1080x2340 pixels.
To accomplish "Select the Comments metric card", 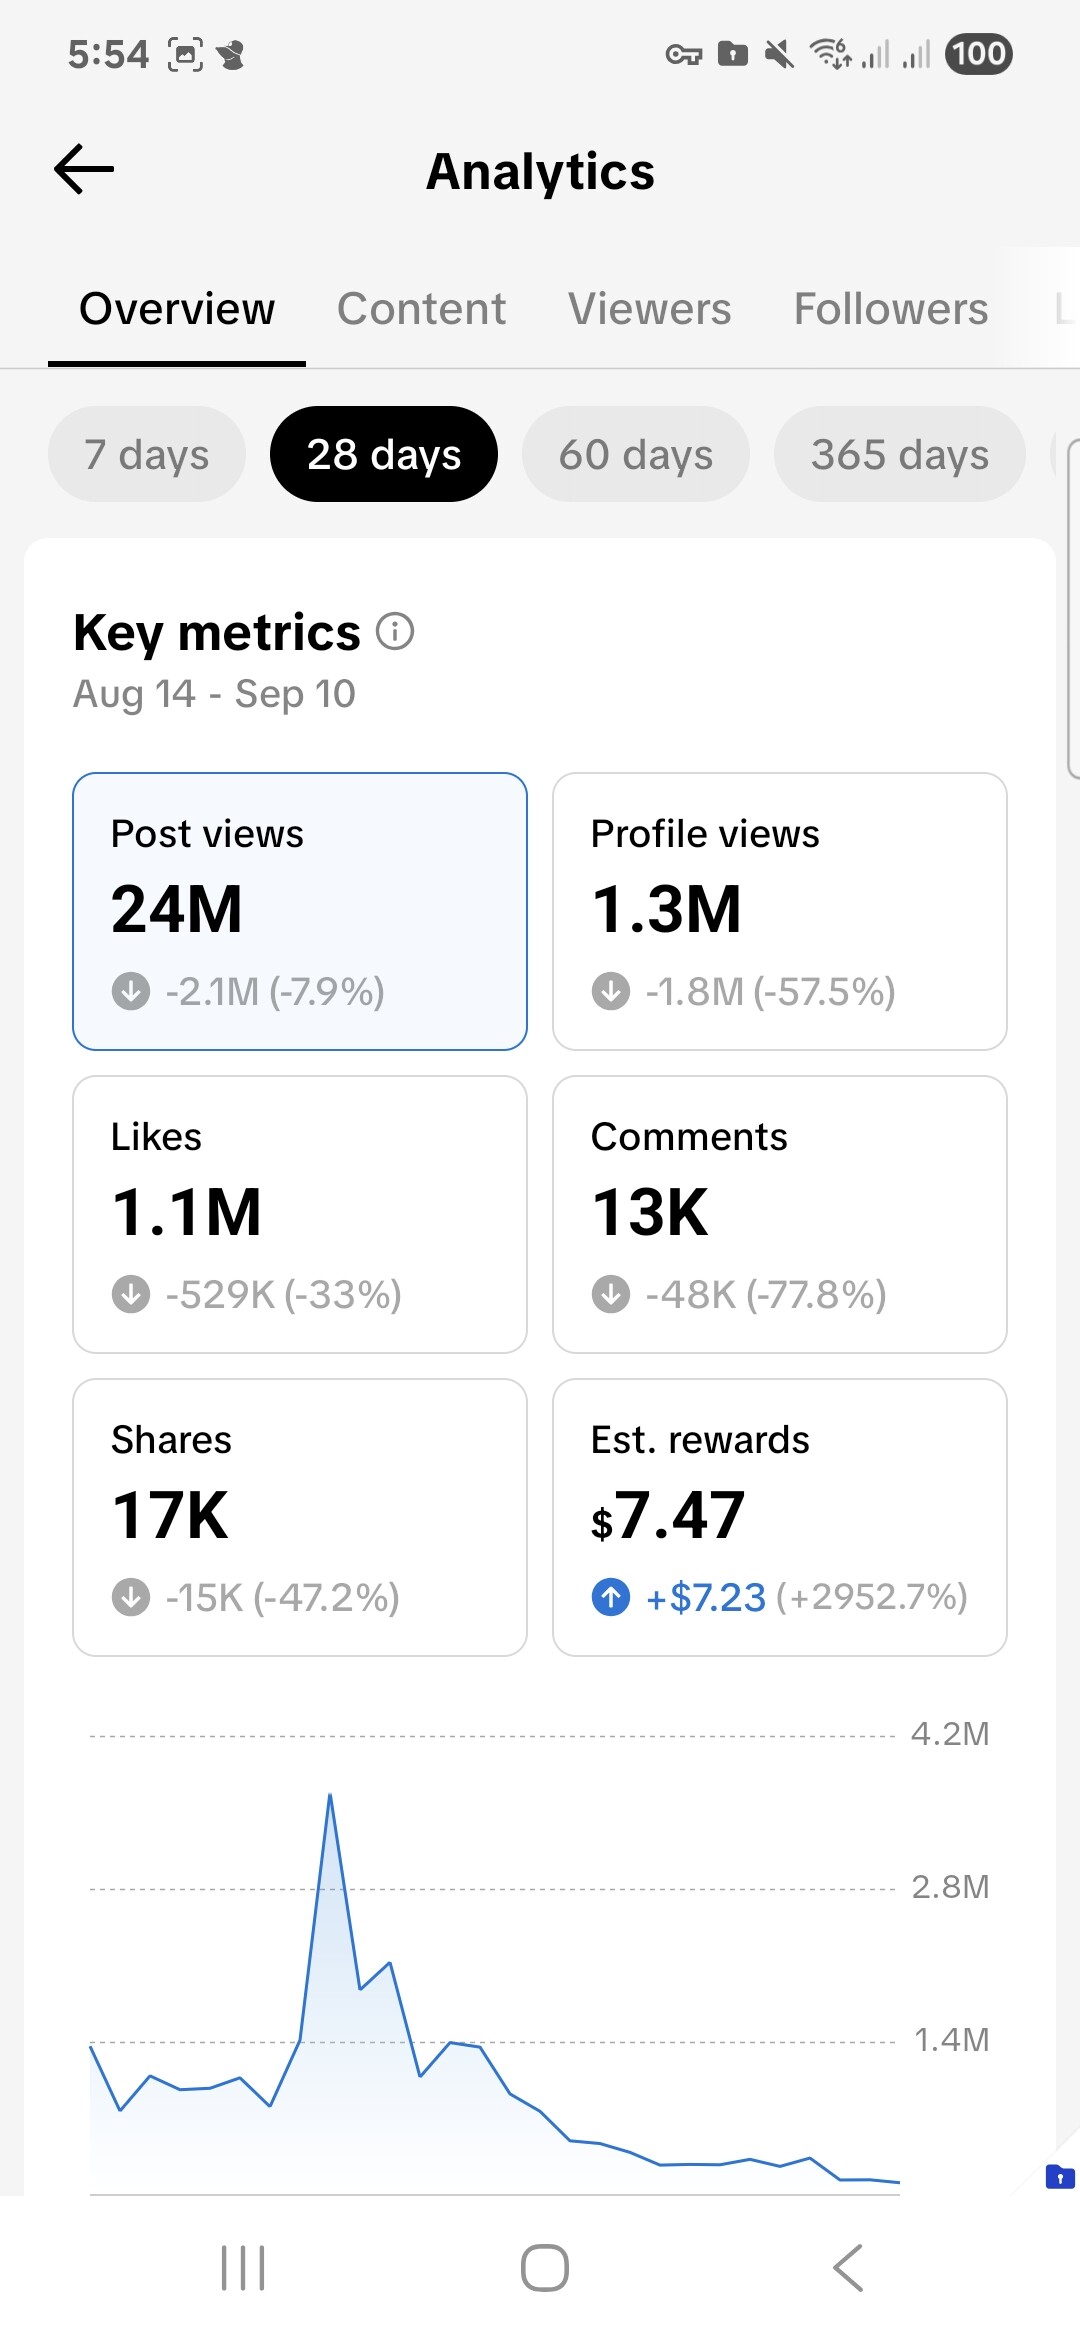I will click(x=779, y=1214).
